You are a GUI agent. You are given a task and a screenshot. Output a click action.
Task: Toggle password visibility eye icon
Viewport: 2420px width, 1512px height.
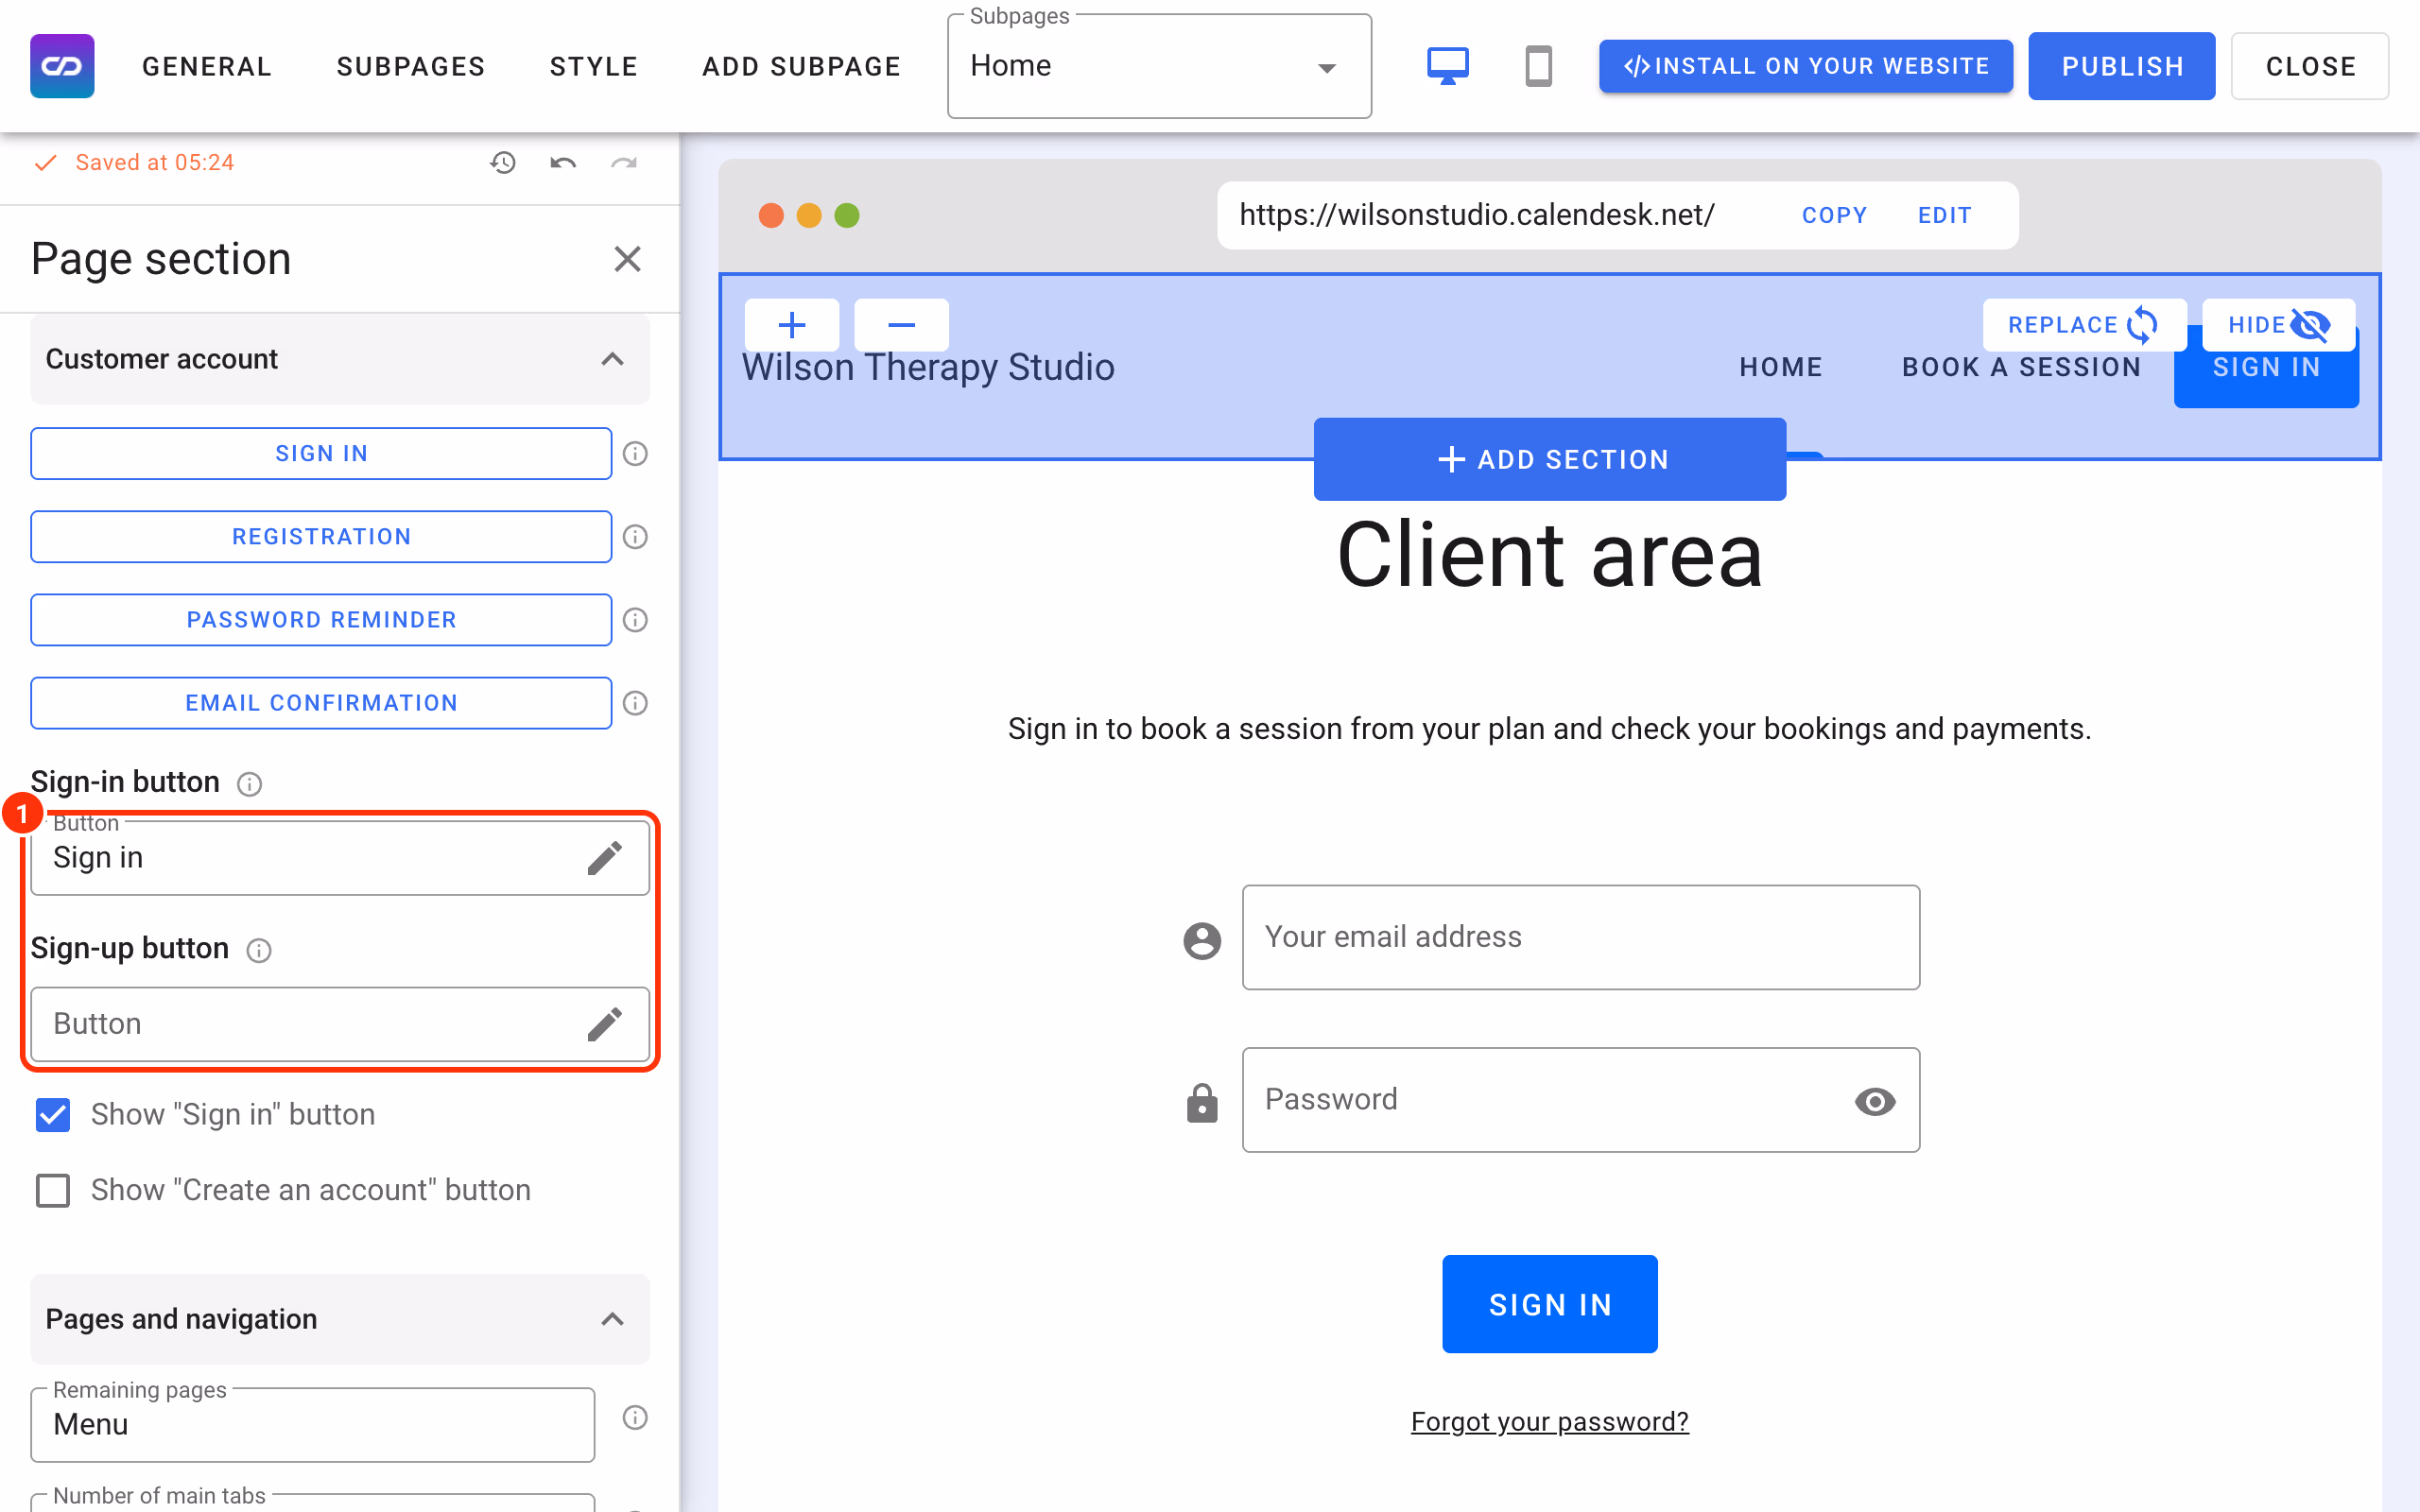pos(1874,1101)
